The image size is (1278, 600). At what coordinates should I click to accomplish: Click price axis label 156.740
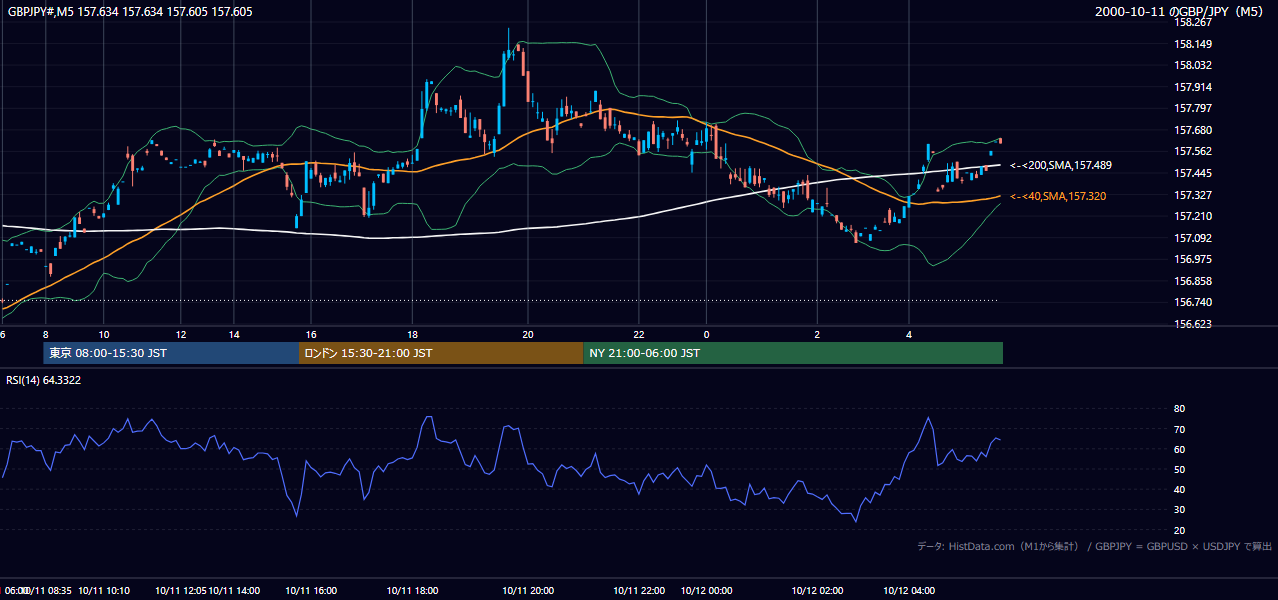tap(1193, 302)
